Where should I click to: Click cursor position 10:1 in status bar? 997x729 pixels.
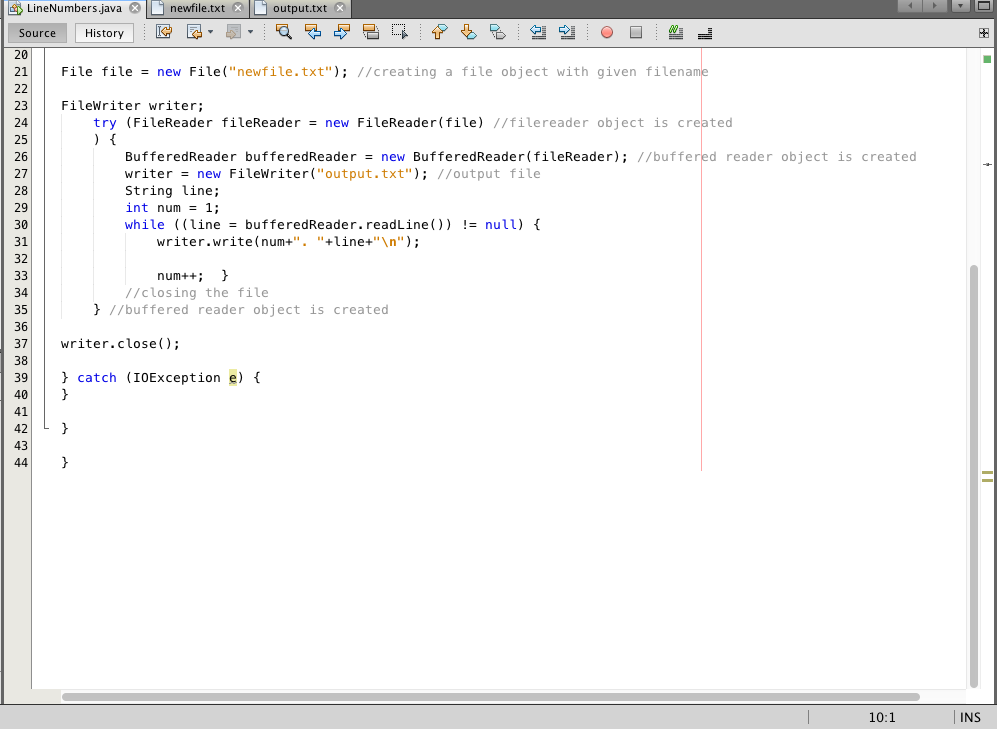tap(882, 718)
